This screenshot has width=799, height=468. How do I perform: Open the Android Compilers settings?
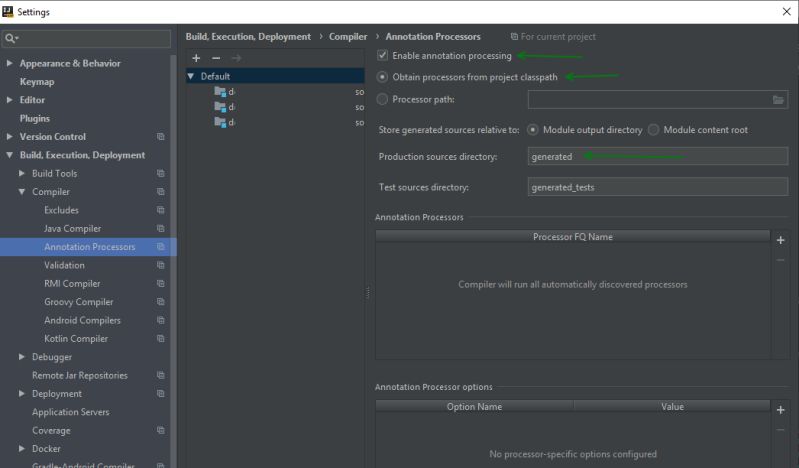[x=82, y=320]
